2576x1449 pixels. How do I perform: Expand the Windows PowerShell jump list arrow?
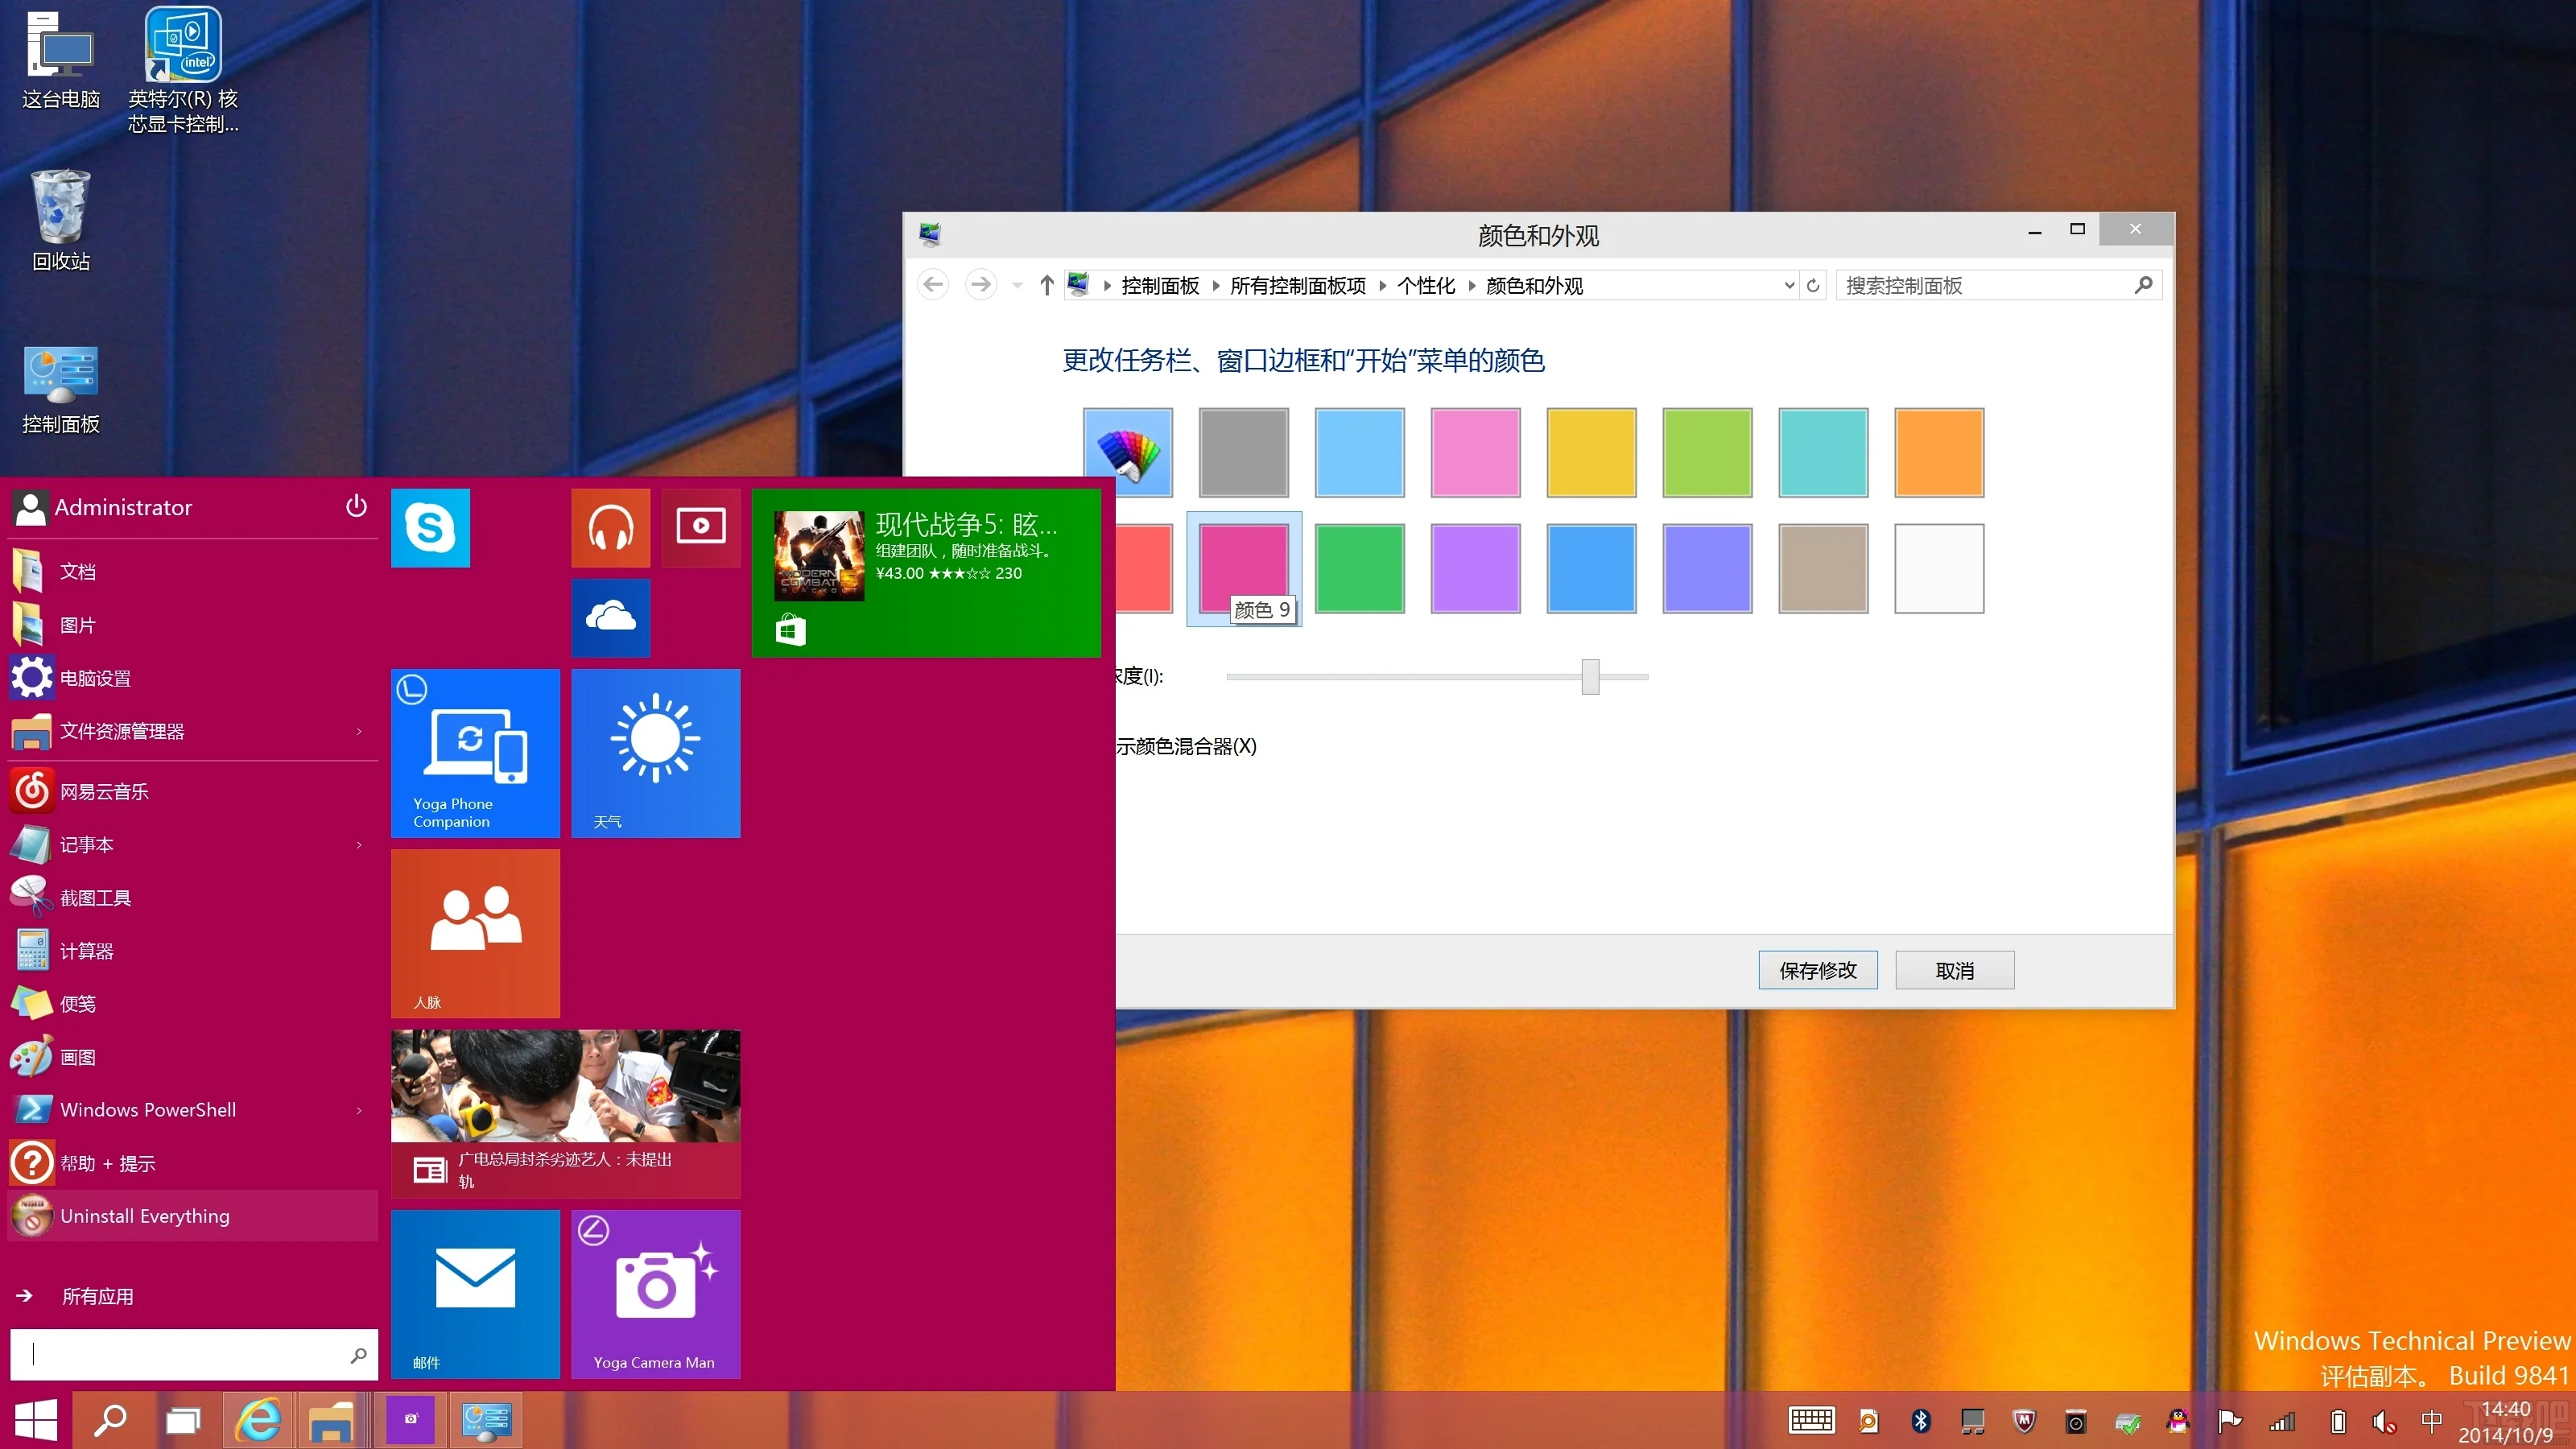[359, 1110]
